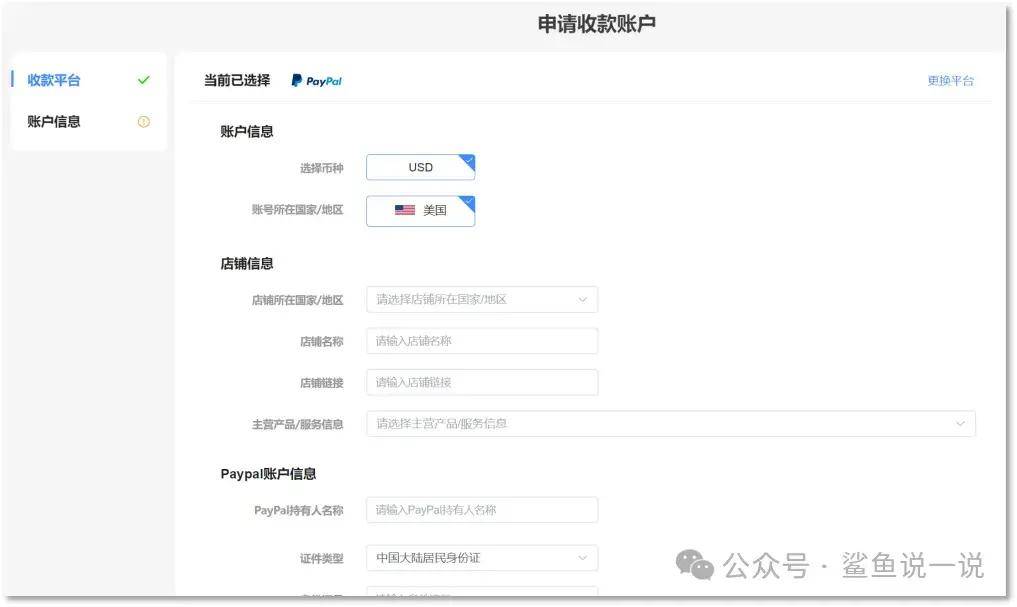Expand 主营产品/服务信息 dropdown
Image resolution: width=1017 pixels, height=607 pixels.
click(670, 424)
